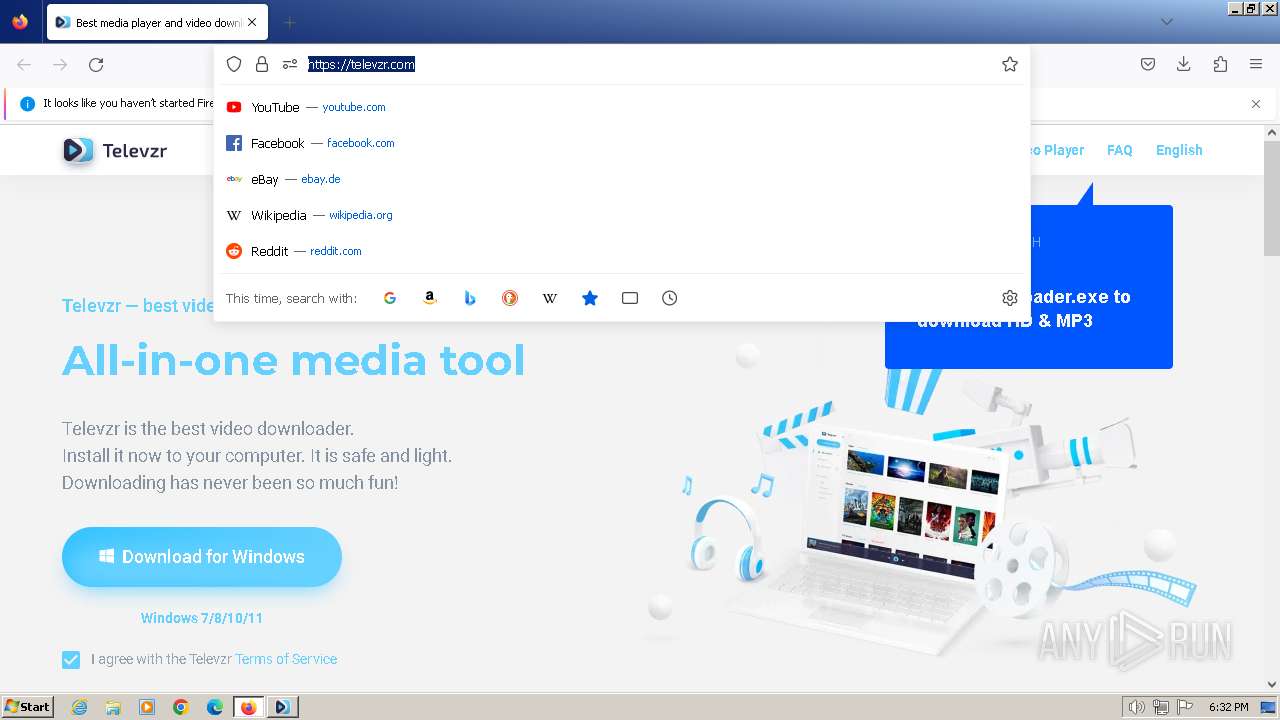
Task: Launch Edge from taskbar
Action: pos(215,707)
